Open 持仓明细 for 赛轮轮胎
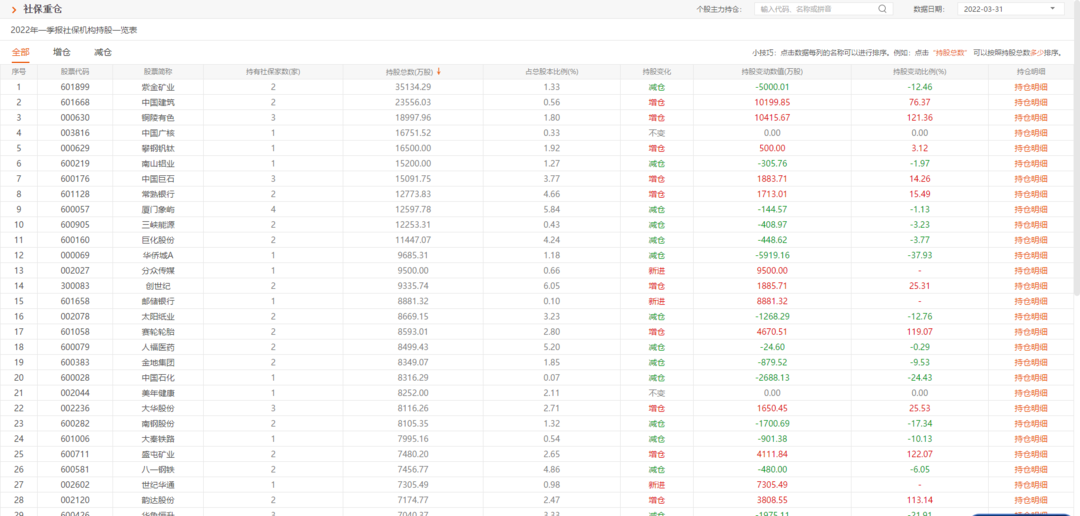 [1030, 332]
